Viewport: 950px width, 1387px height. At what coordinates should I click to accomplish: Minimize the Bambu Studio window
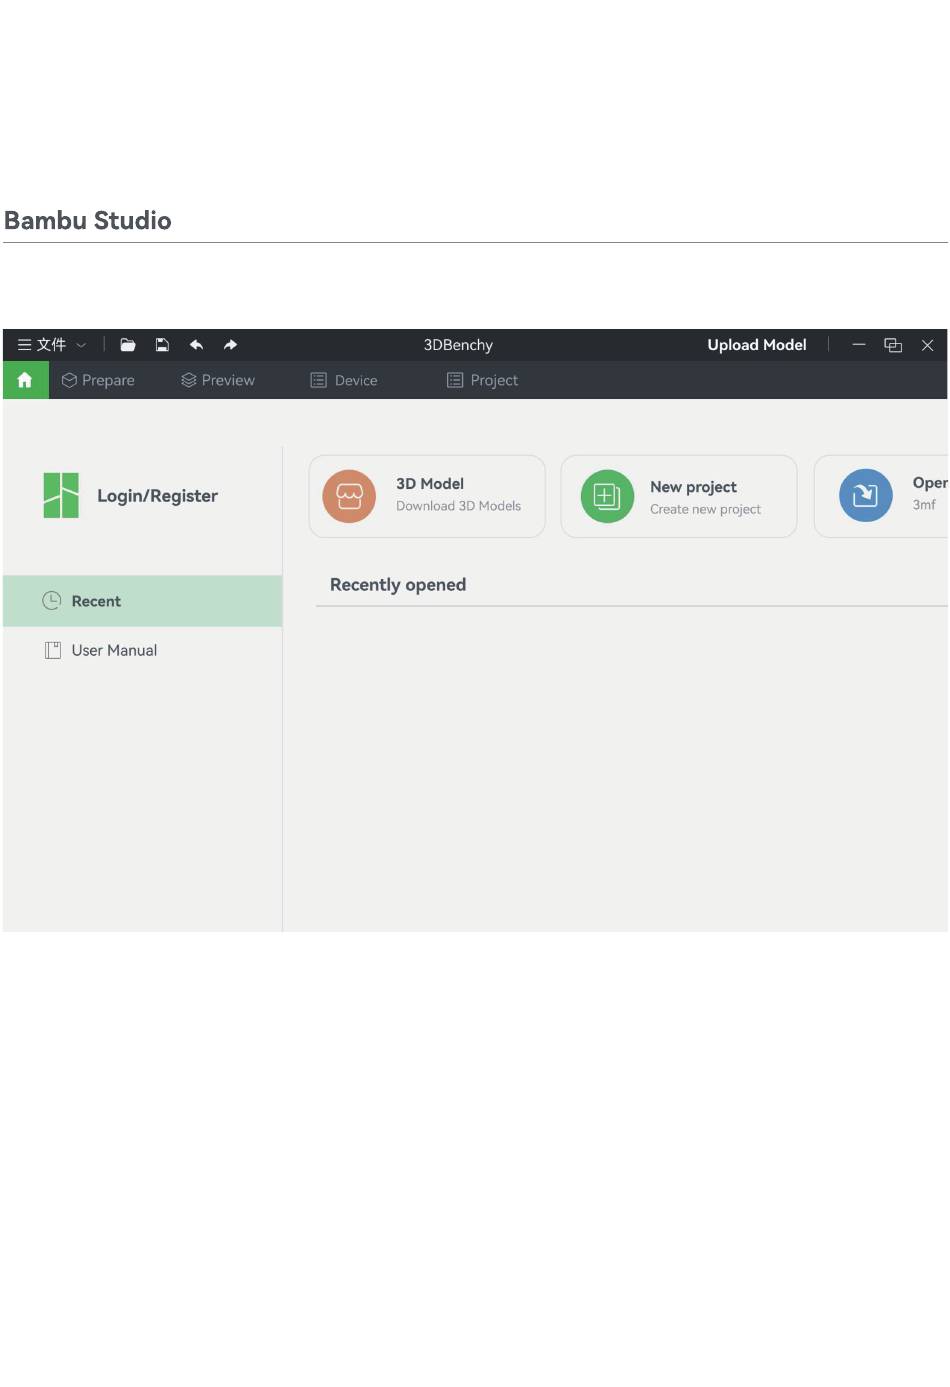pos(858,345)
